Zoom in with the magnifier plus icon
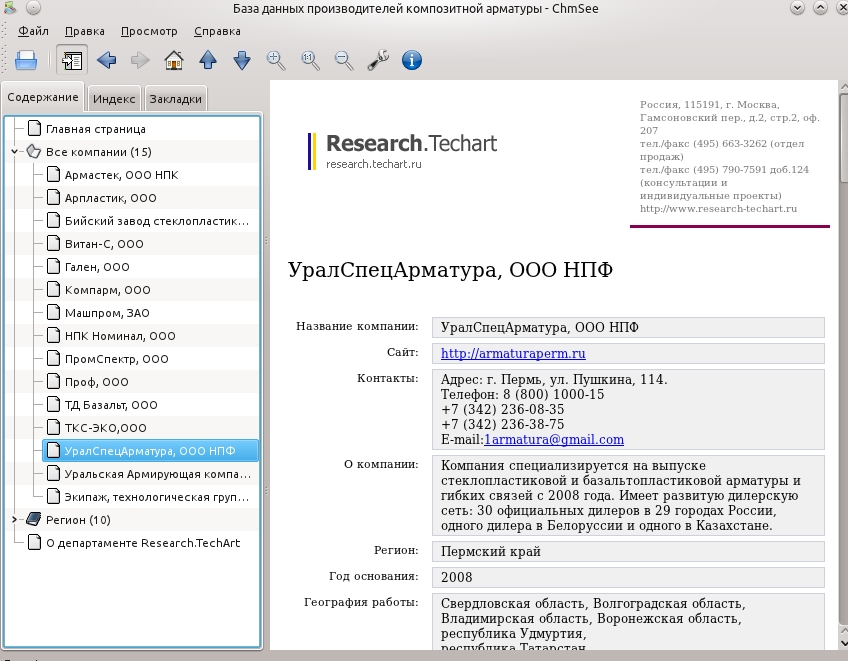This screenshot has width=848, height=661. click(x=276, y=60)
